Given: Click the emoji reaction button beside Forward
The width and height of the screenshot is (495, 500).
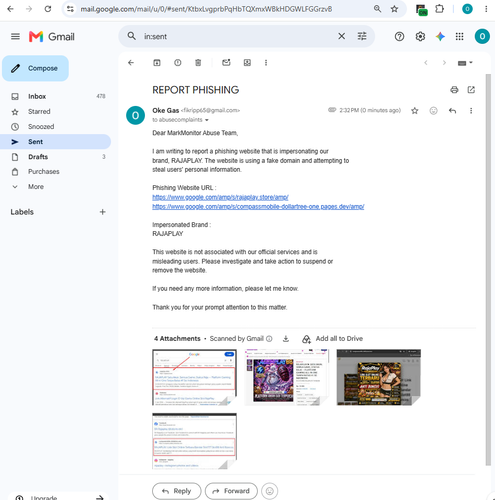Looking at the screenshot, I should tap(270, 491).
